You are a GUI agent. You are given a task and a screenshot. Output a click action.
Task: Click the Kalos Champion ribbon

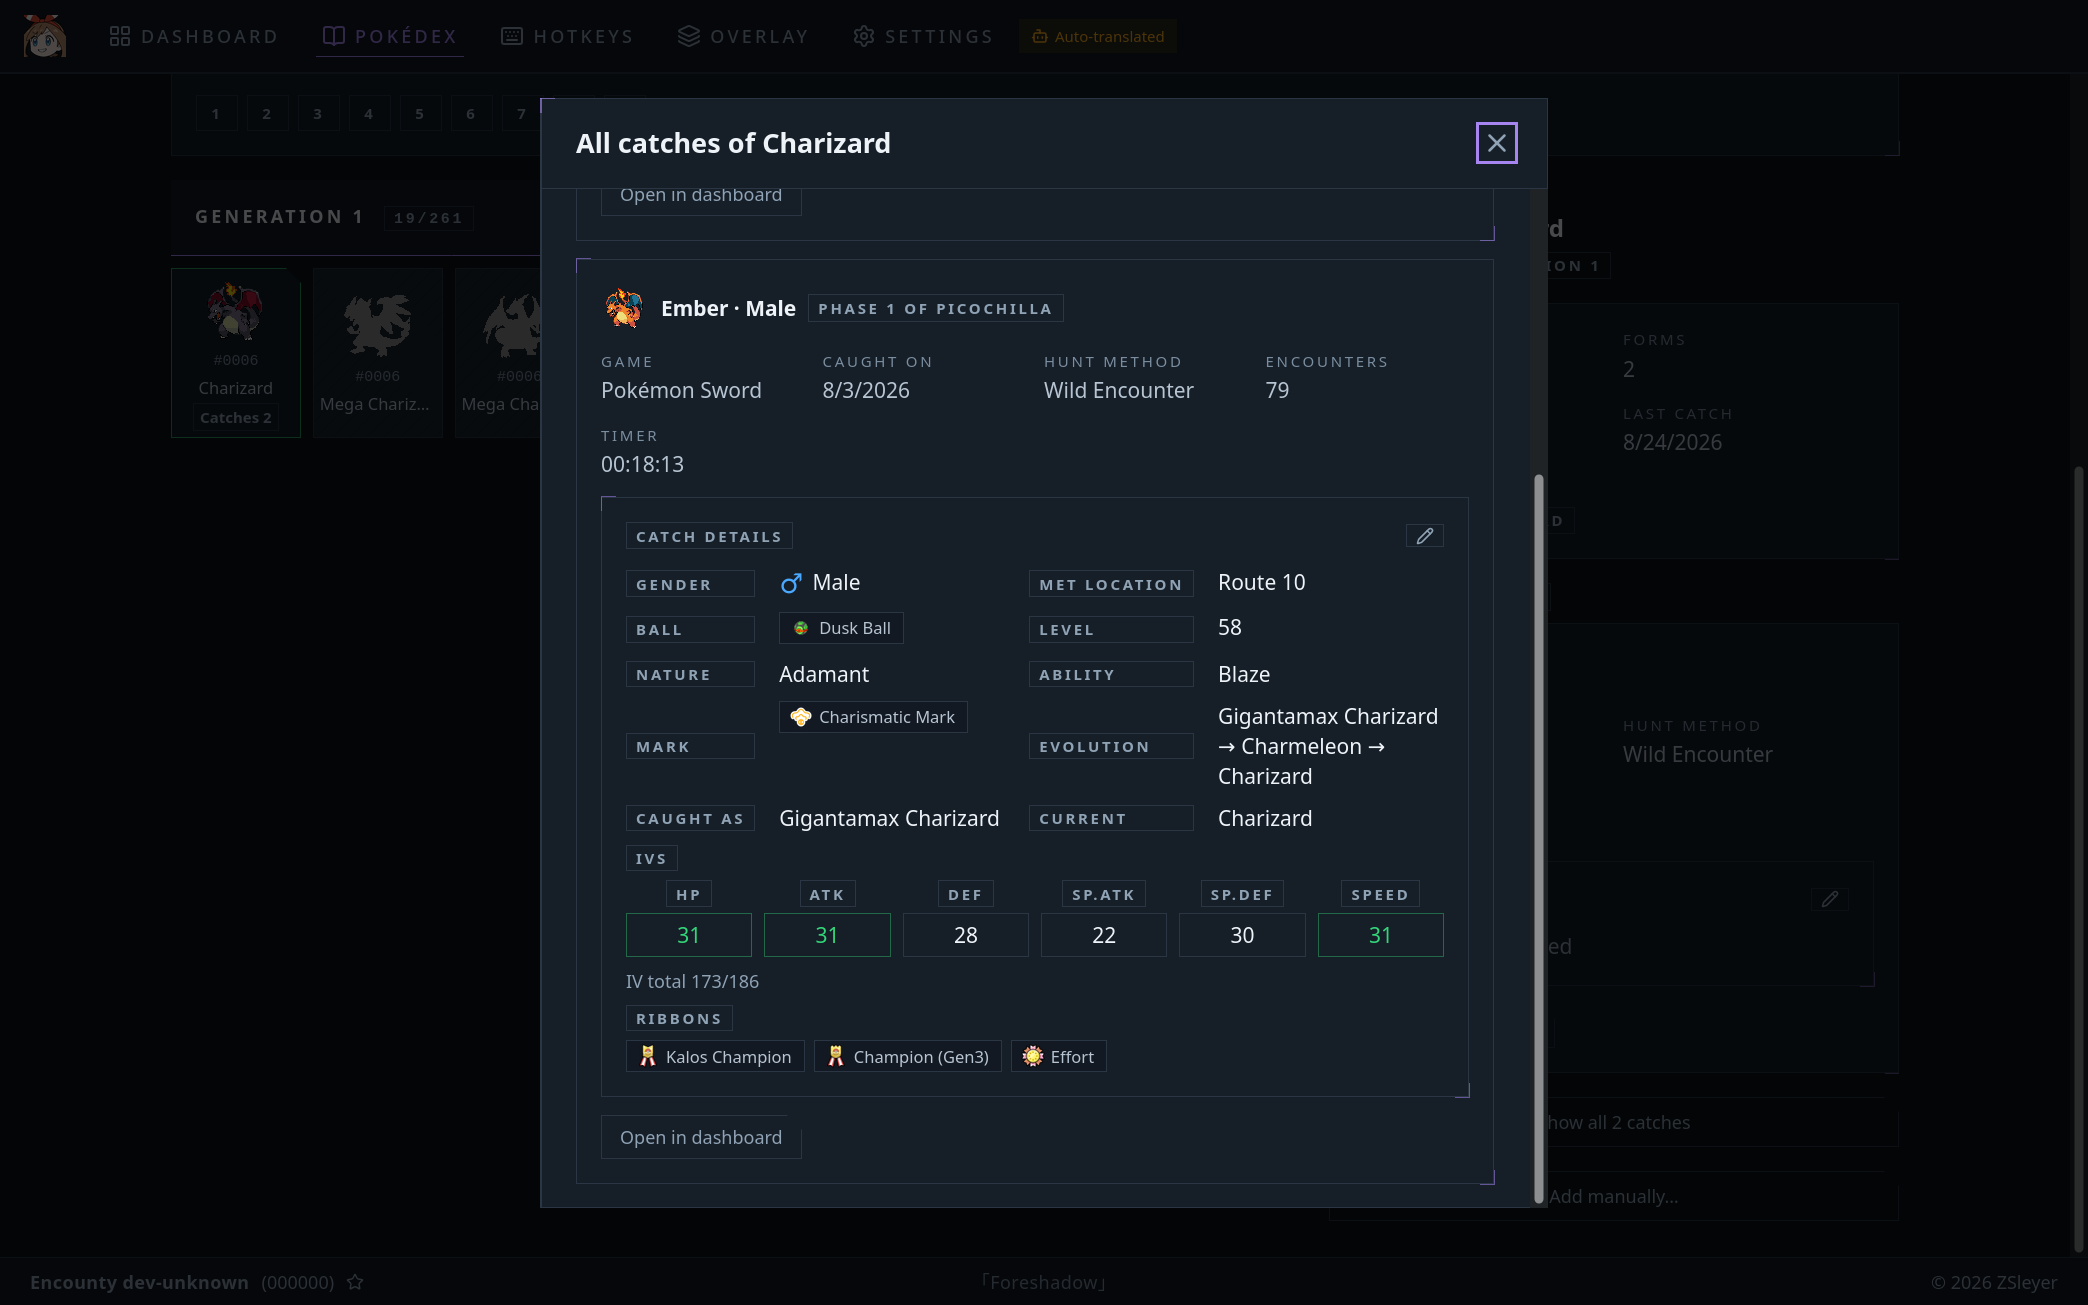click(715, 1057)
